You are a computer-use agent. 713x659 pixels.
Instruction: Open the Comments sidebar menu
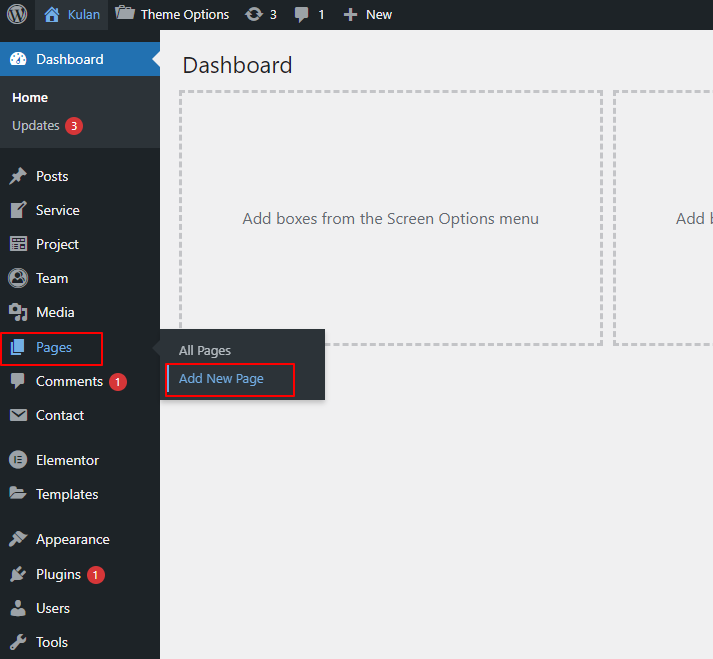tap(70, 381)
